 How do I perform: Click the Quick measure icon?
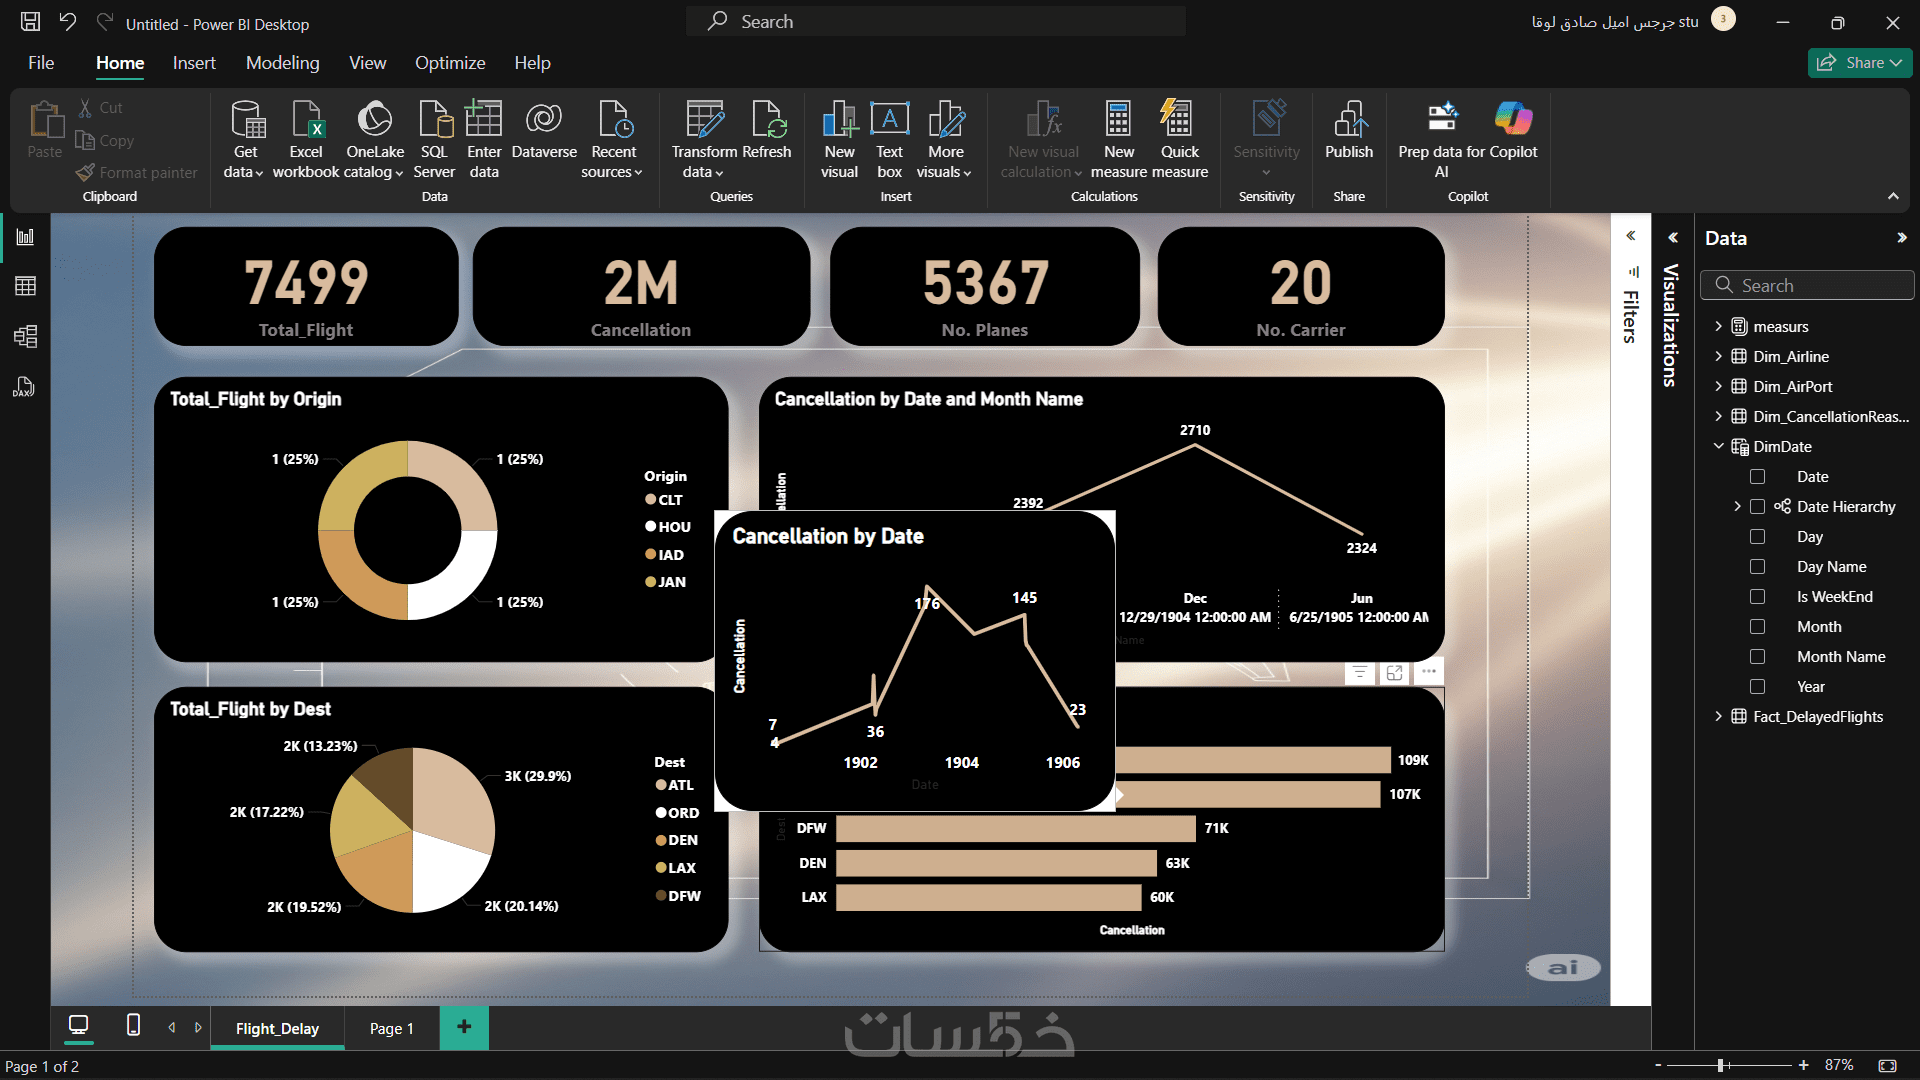pos(1178,120)
